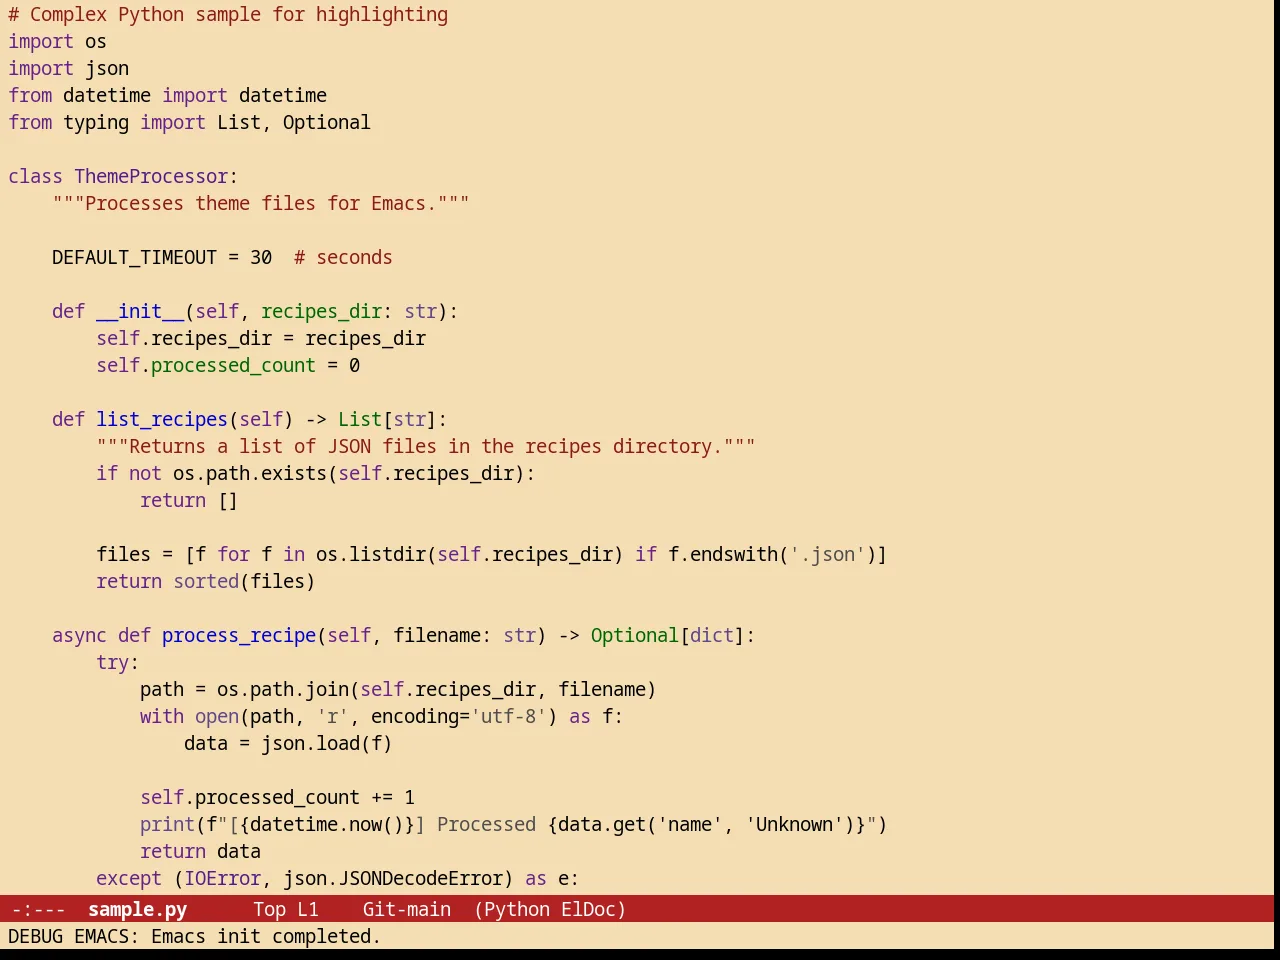Click the 'filename: str' parameter in process_recipe
Screen dimensions: 1280x960
click(464, 636)
